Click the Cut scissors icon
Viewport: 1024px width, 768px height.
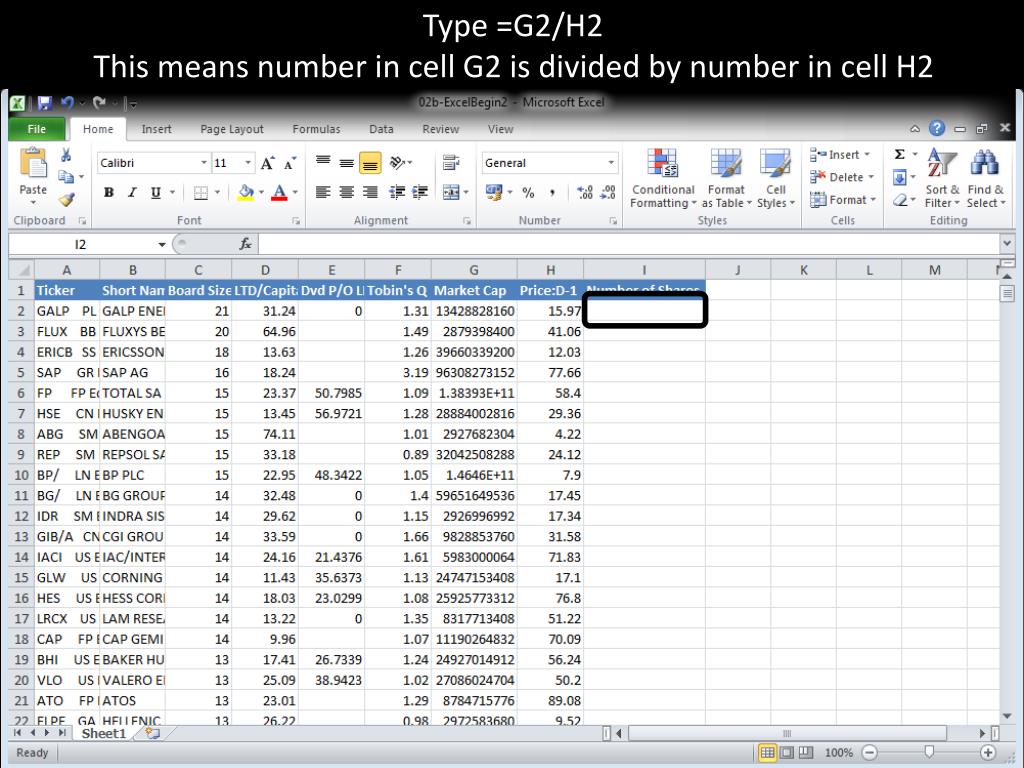66,155
